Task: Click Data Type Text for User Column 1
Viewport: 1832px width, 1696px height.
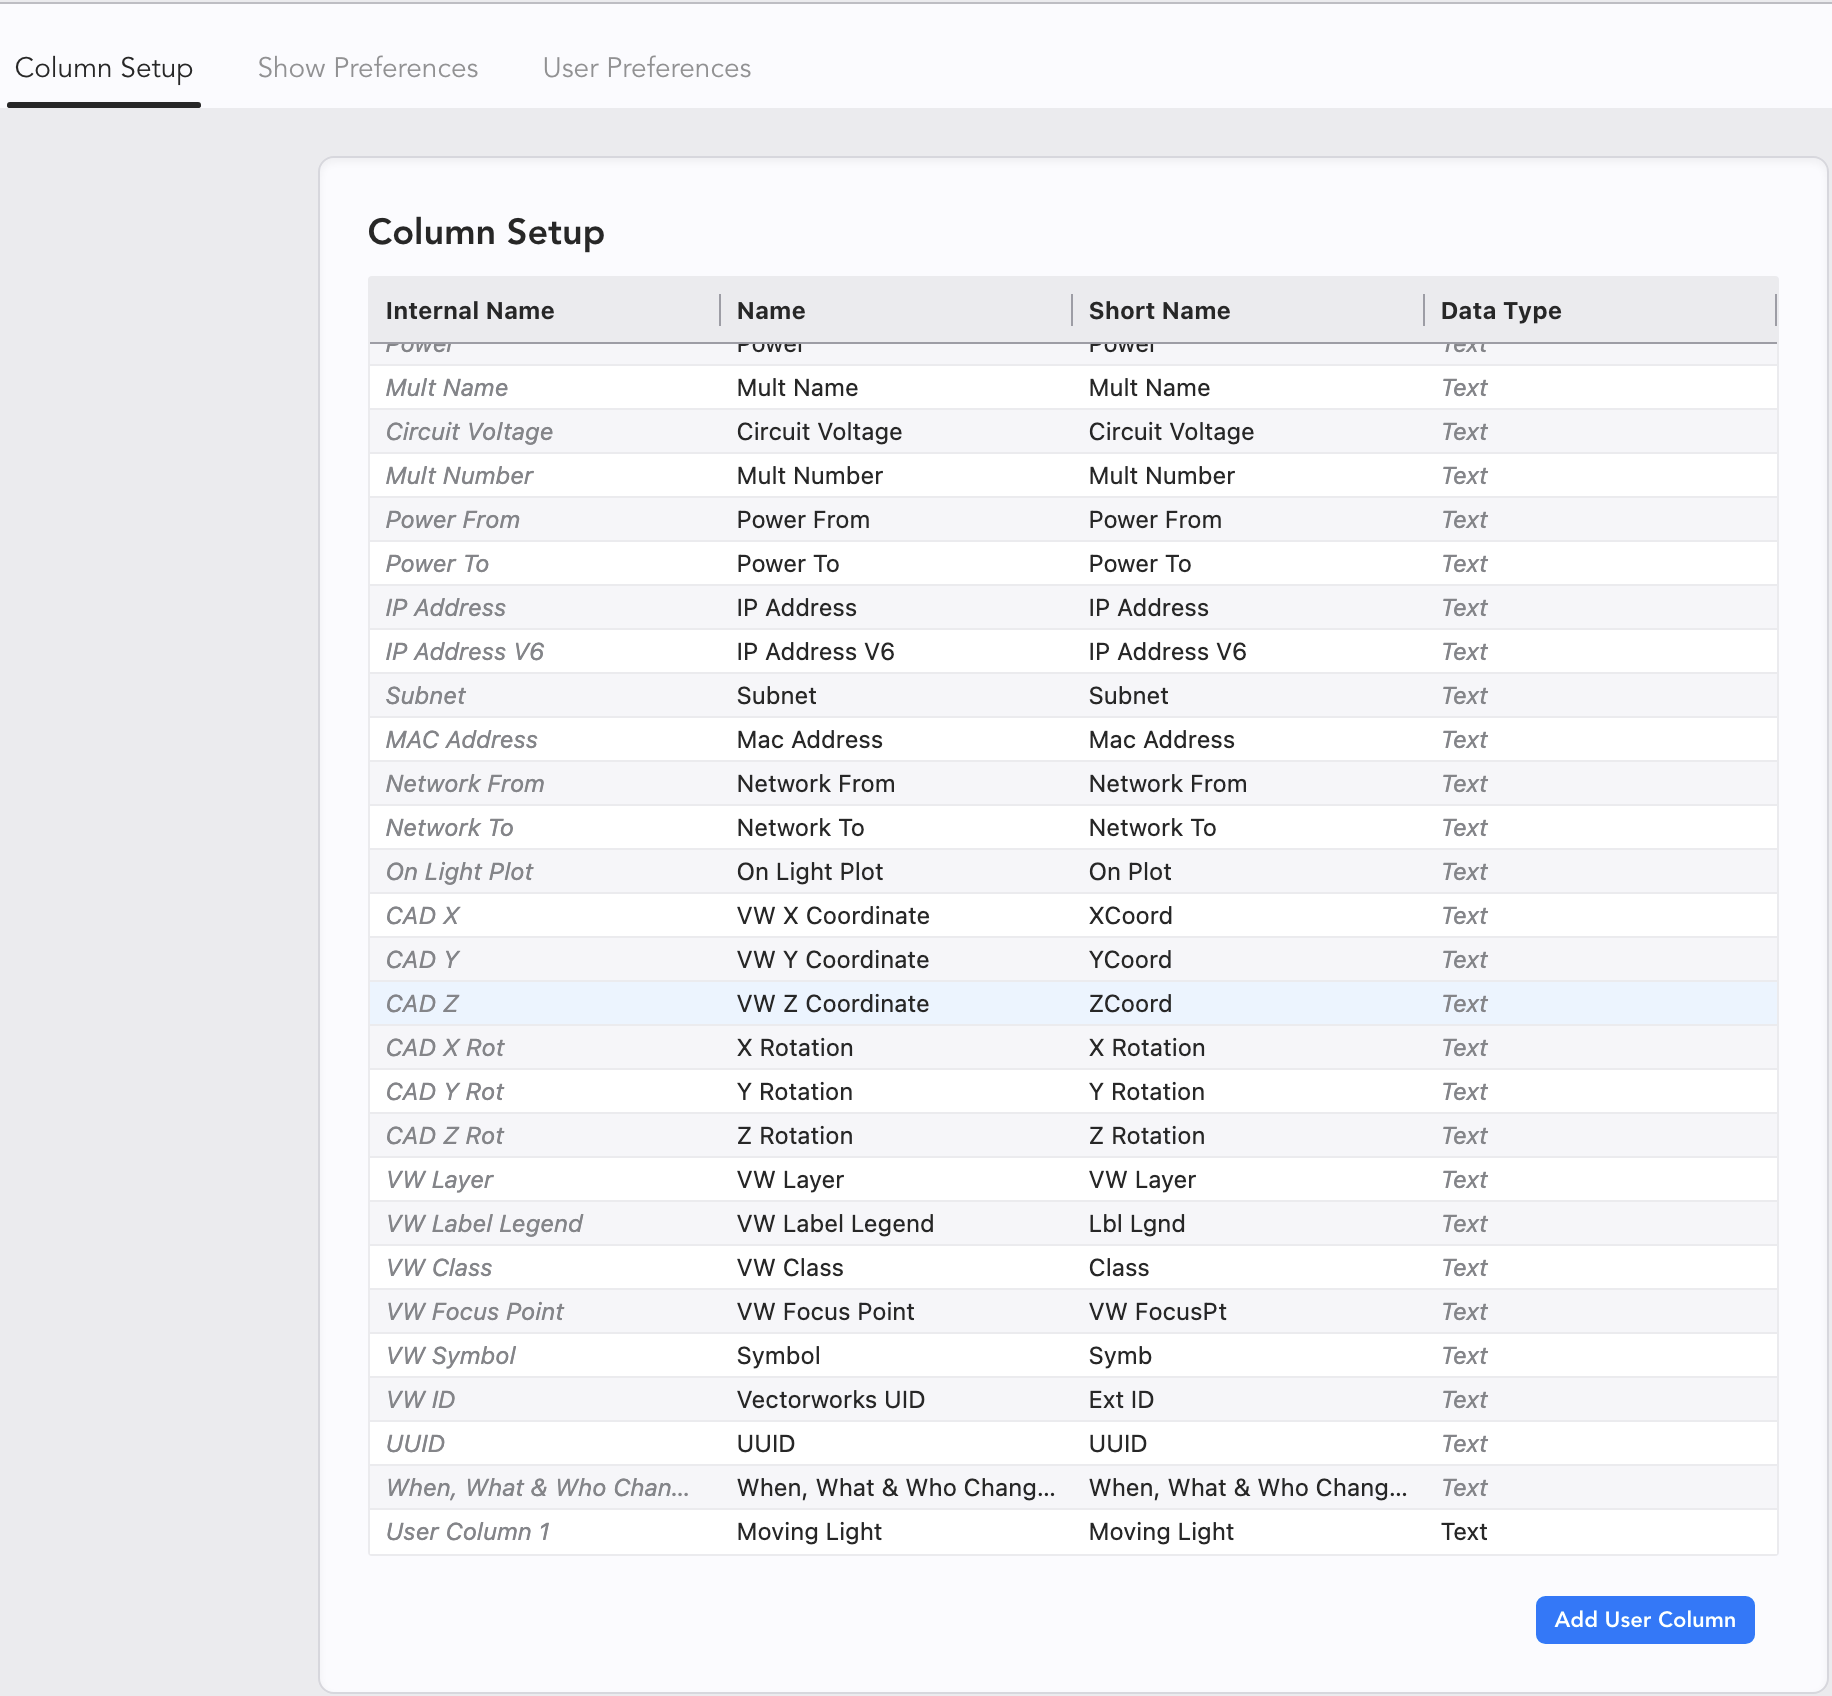Action: (1464, 1532)
